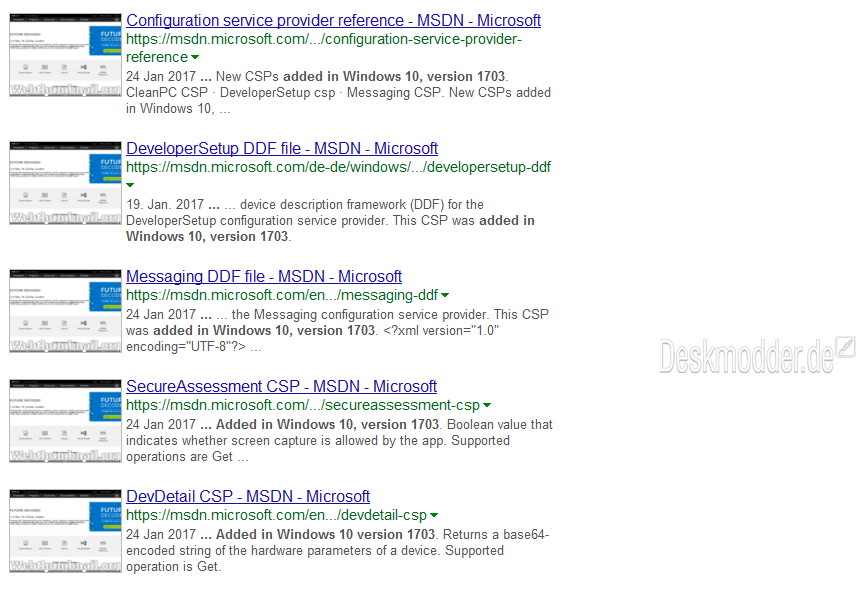Click the '19. Jan. 2017' date text
The height and width of the screenshot is (590, 856).
pyautogui.click(x=165, y=205)
